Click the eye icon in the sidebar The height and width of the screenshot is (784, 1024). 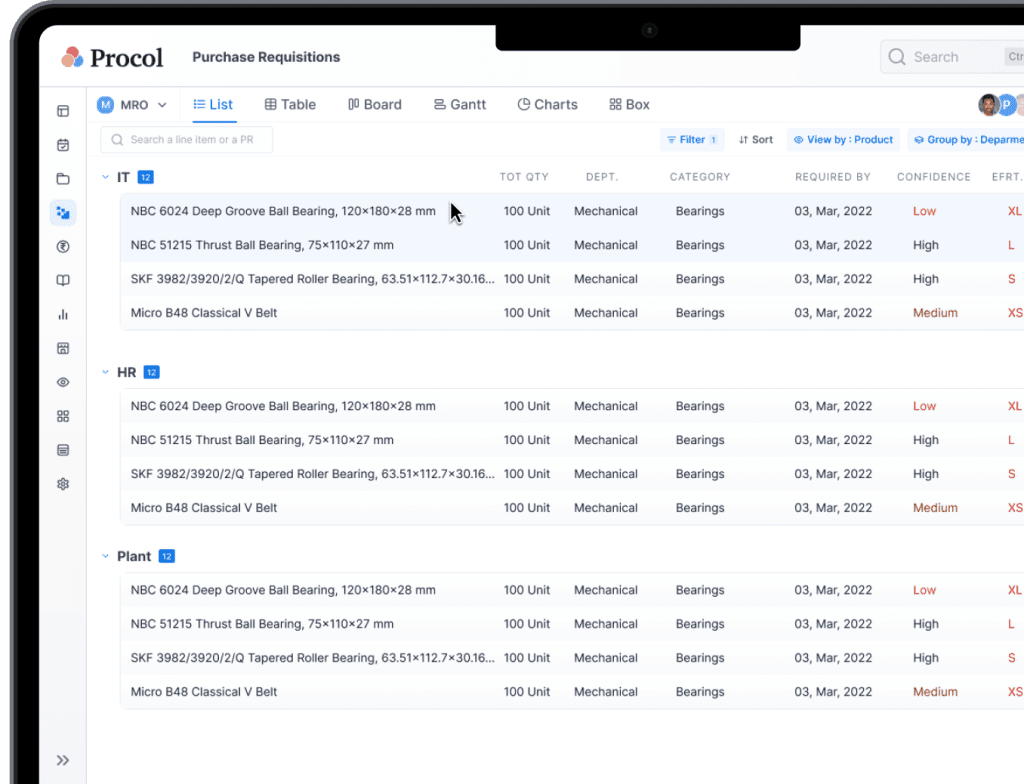click(63, 382)
